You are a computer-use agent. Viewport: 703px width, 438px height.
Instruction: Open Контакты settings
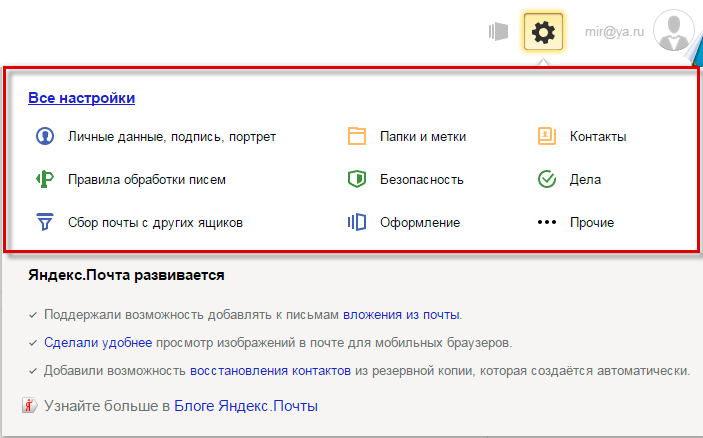(x=598, y=136)
